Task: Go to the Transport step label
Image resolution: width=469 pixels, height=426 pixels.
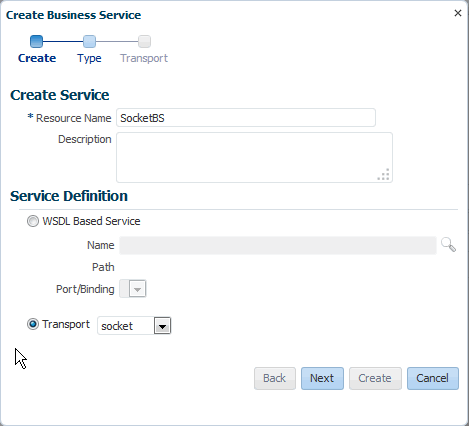Action: [x=144, y=58]
